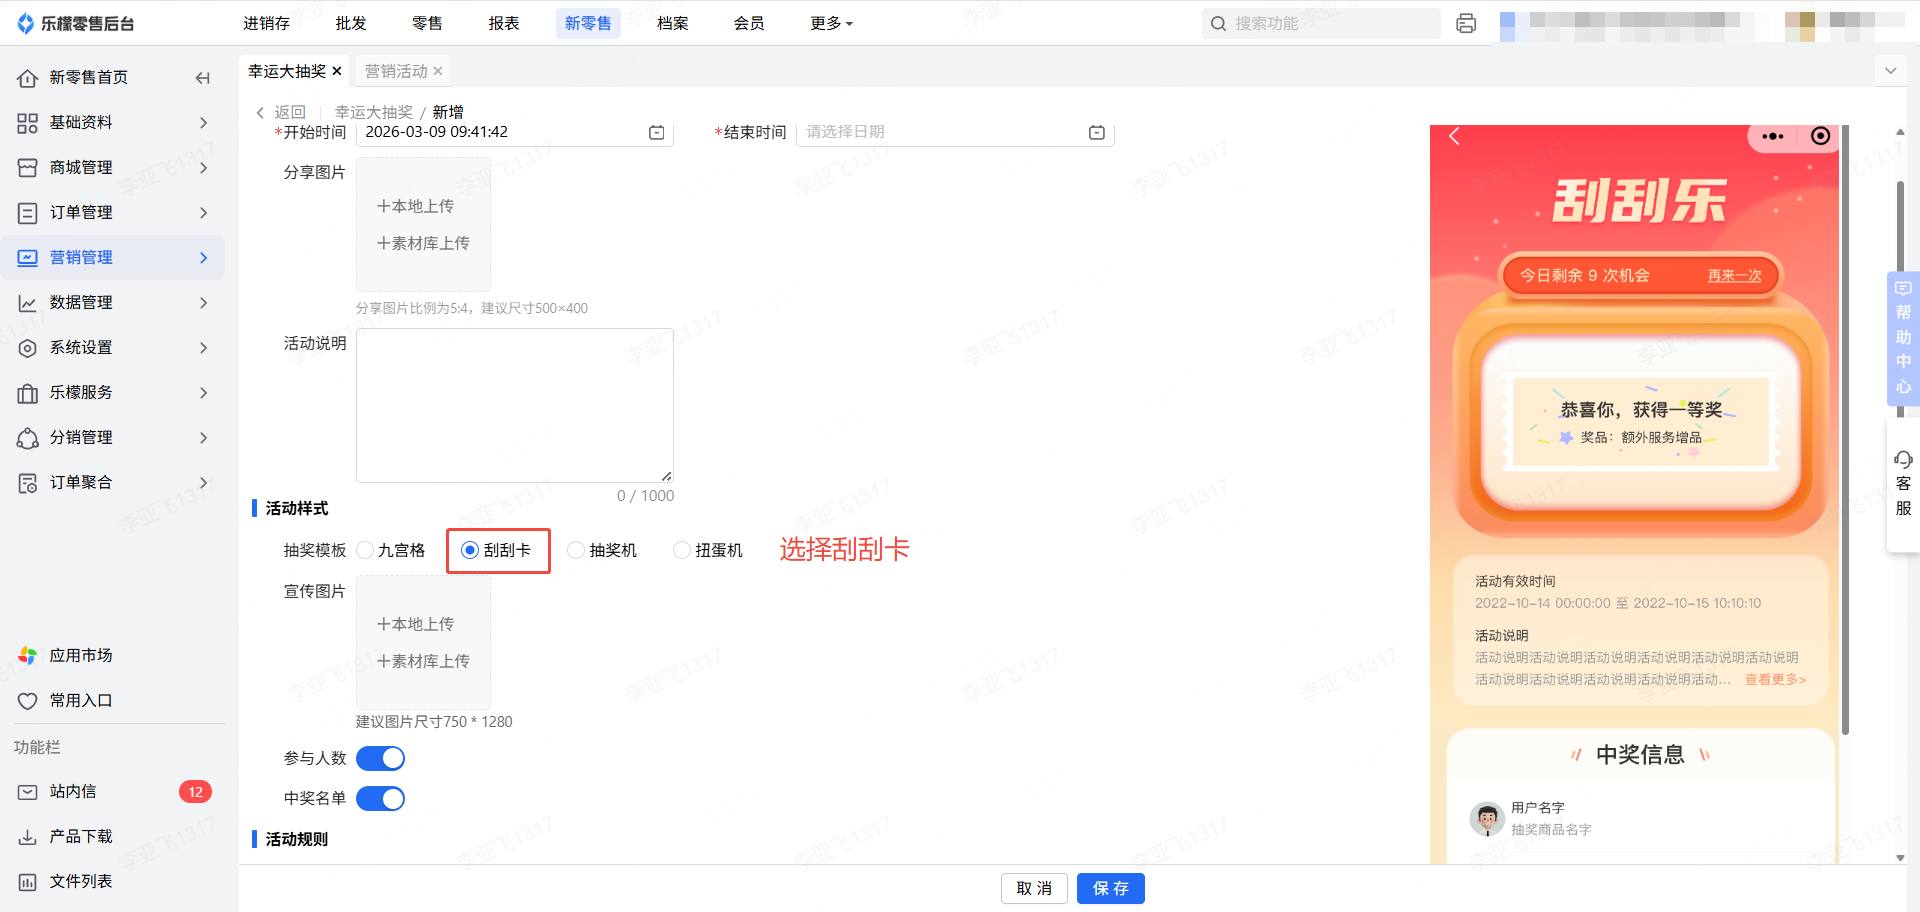Image resolution: width=1920 pixels, height=912 pixels.
Task: Expand 订单管理 chevron
Action: tap(204, 213)
